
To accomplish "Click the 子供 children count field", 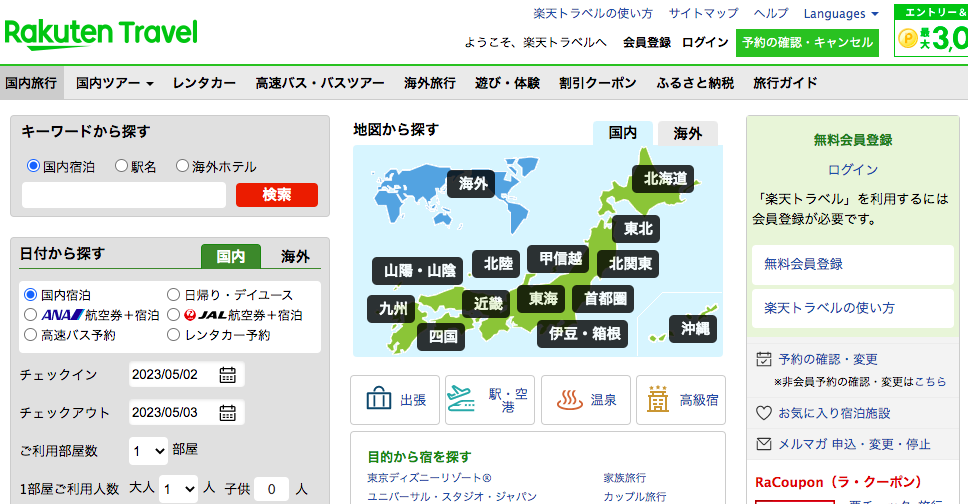I will (271, 489).
